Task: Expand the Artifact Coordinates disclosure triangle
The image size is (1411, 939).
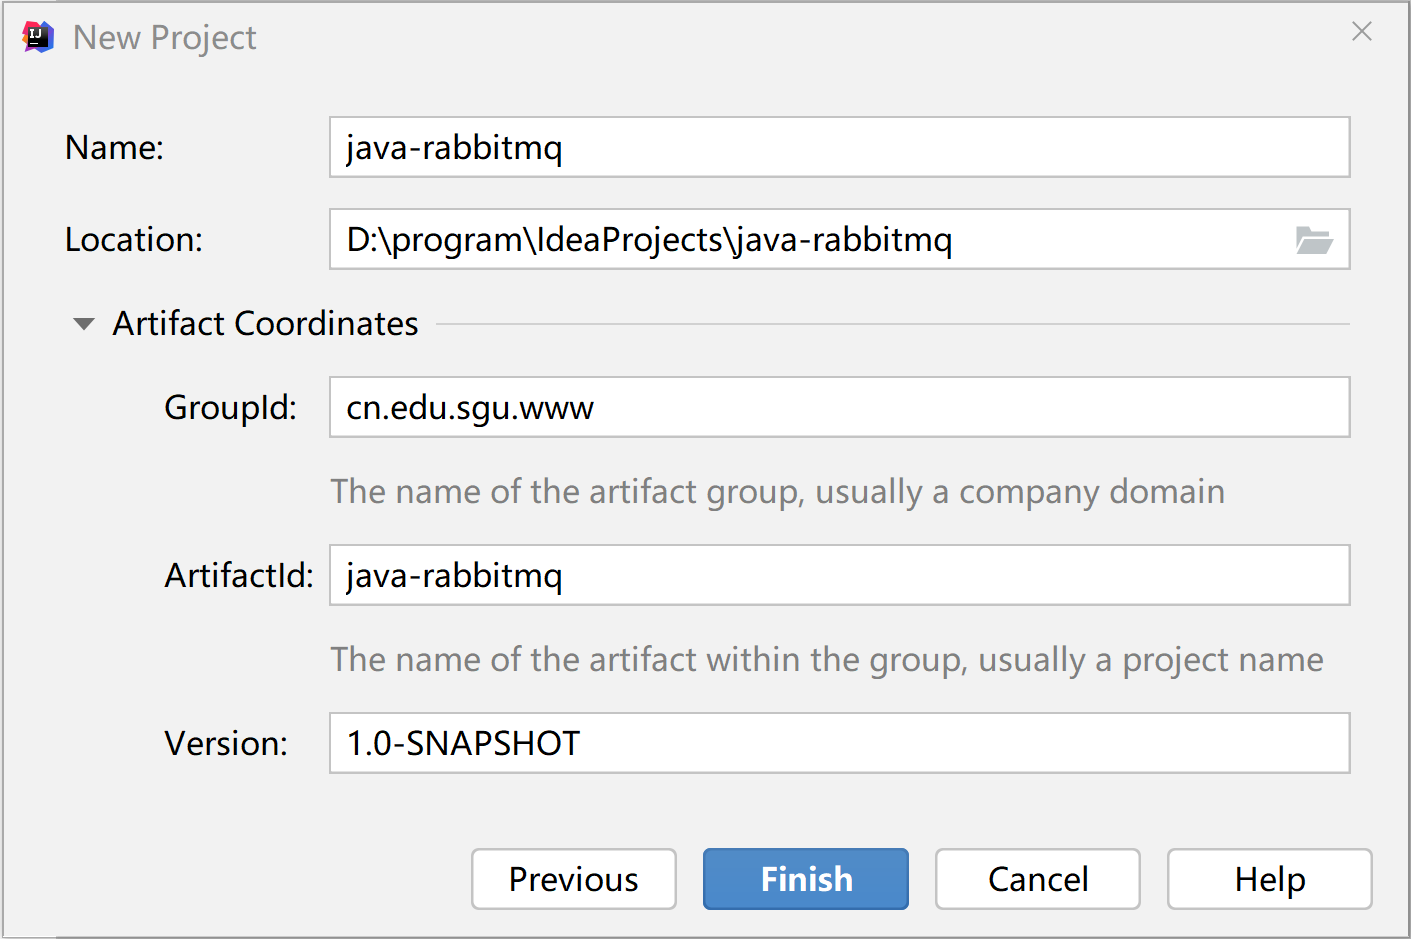Action: pyautogui.click(x=84, y=323)
